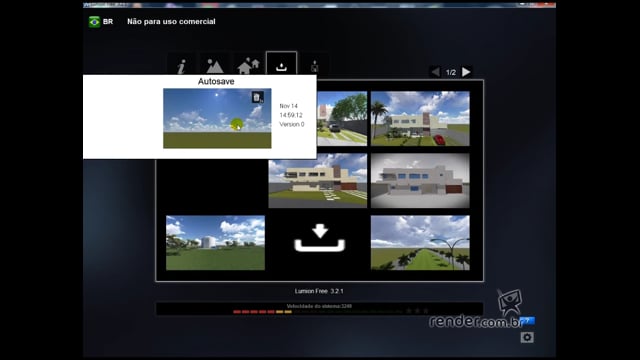Click the 'Autosave' title text
Image resolution: width=640 pixels, height=360 pixels.
click(x=216, y=81)
